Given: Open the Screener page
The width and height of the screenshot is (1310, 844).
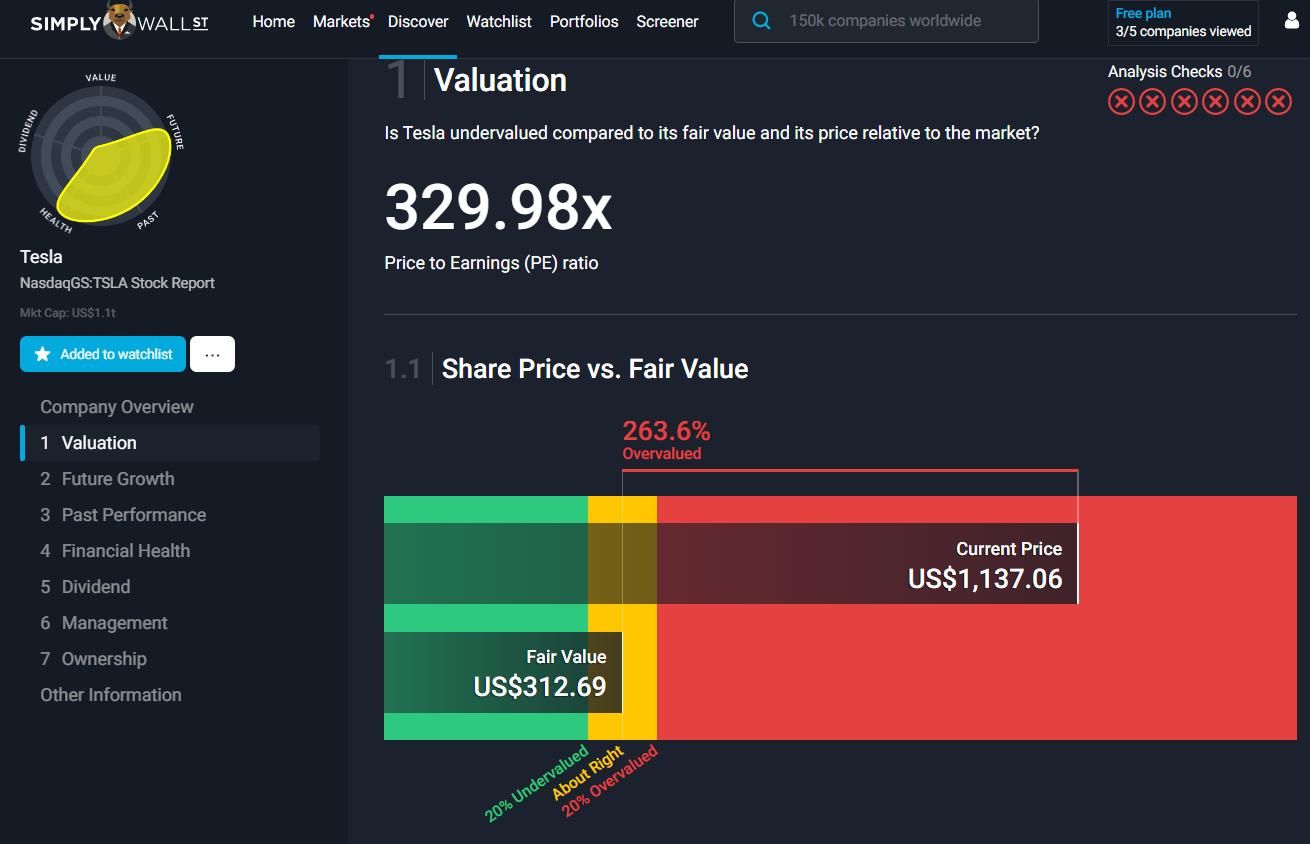Looking at the screenshot, I should (x=667, y=21).
